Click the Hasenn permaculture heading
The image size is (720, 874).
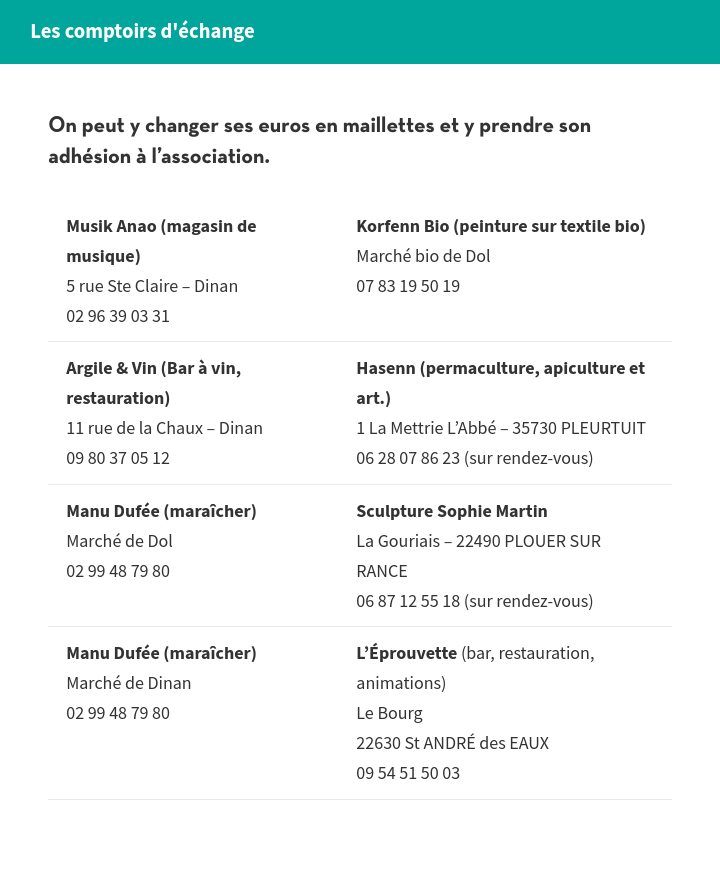pos(500,383)
